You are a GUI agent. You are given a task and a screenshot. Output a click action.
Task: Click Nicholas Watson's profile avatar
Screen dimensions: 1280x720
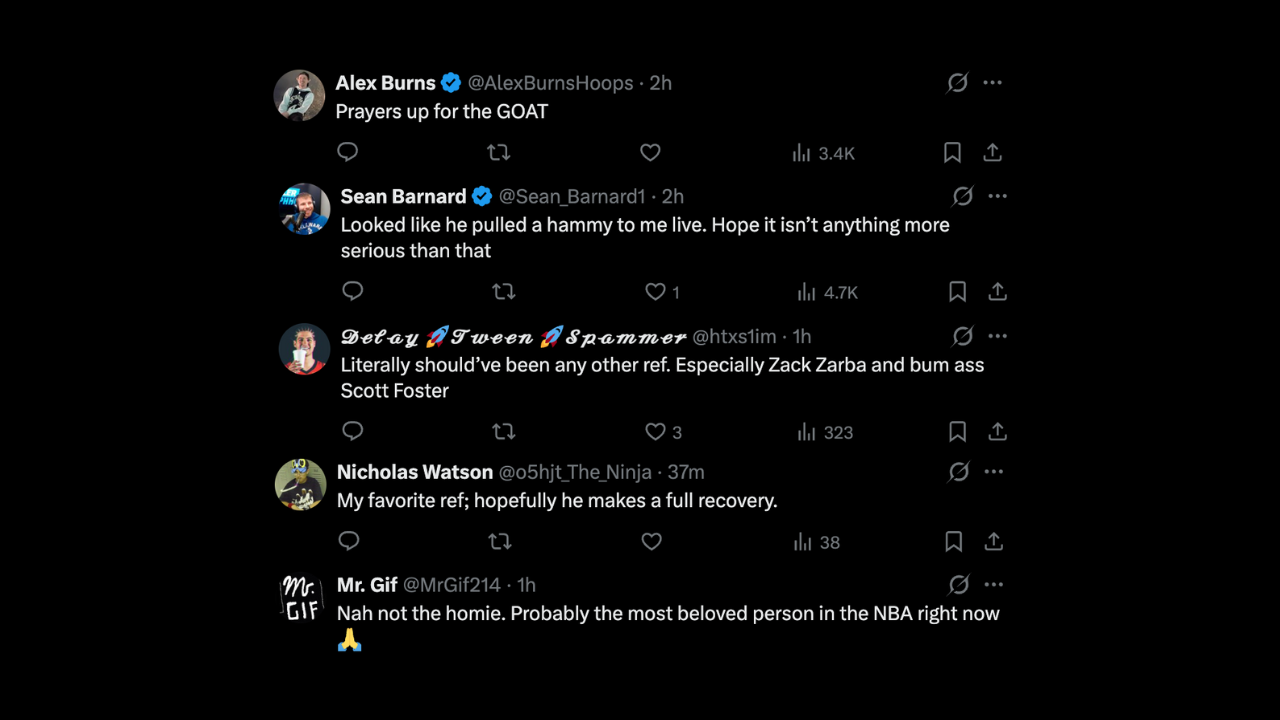[300, 484]
